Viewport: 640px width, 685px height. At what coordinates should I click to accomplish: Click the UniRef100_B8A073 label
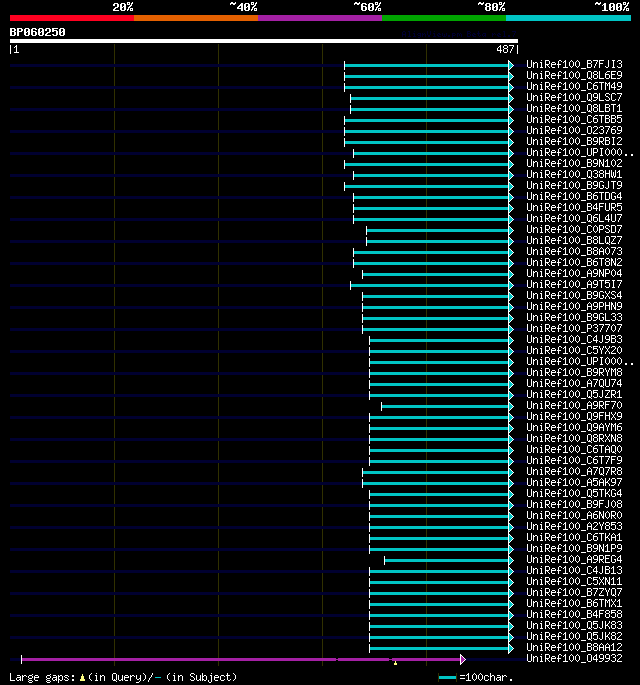click(x=574, y=252)
